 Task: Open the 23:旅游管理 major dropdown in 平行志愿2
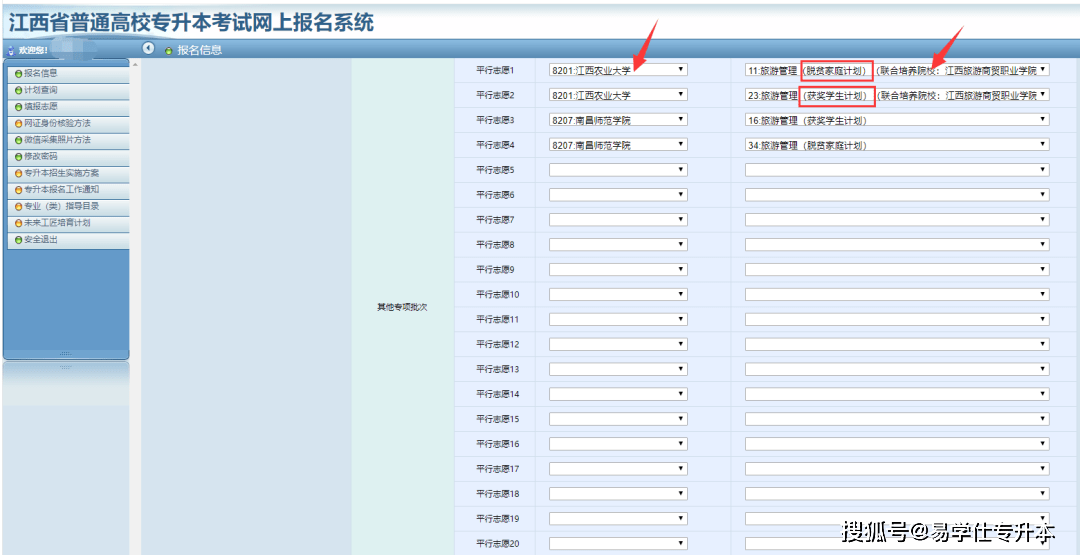[897, 95]
